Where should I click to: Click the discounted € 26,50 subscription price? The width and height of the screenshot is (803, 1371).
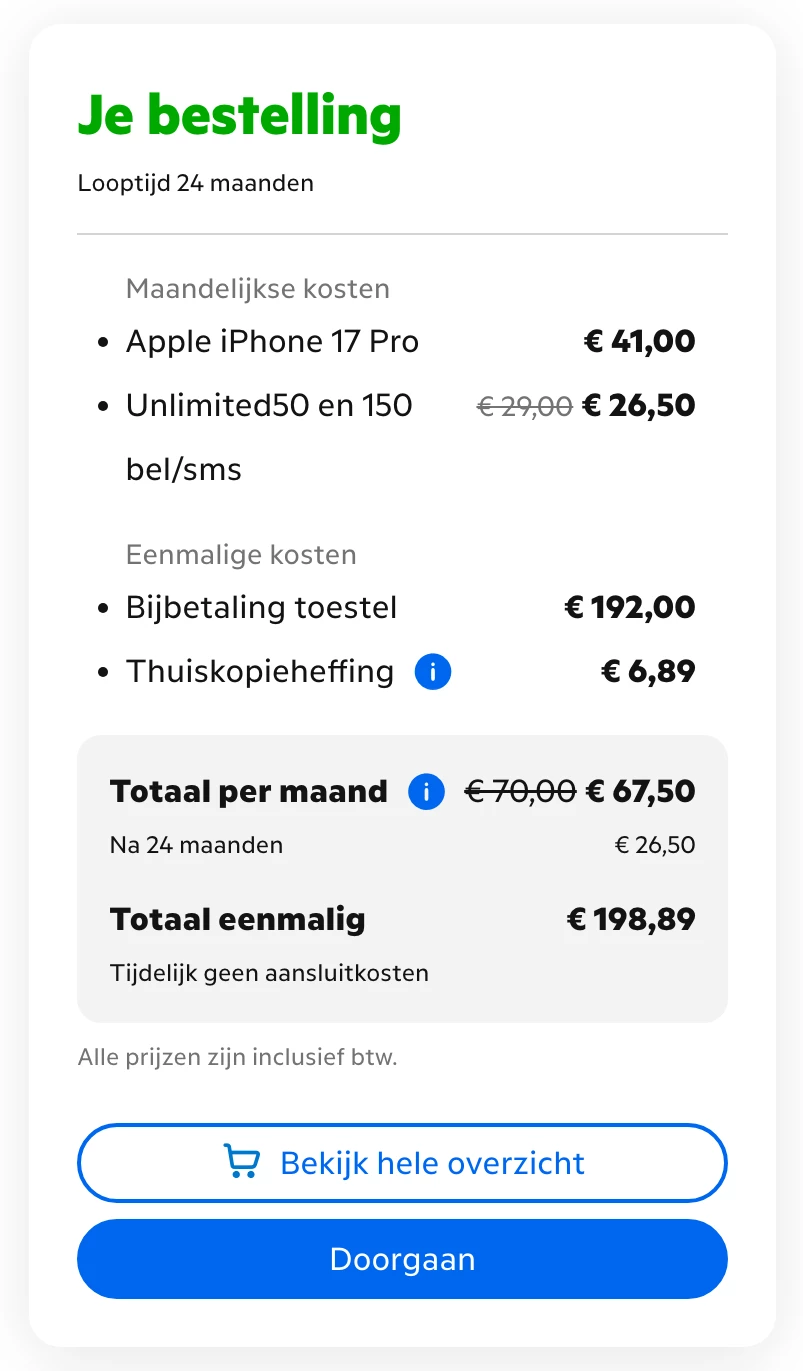[639, 406]
